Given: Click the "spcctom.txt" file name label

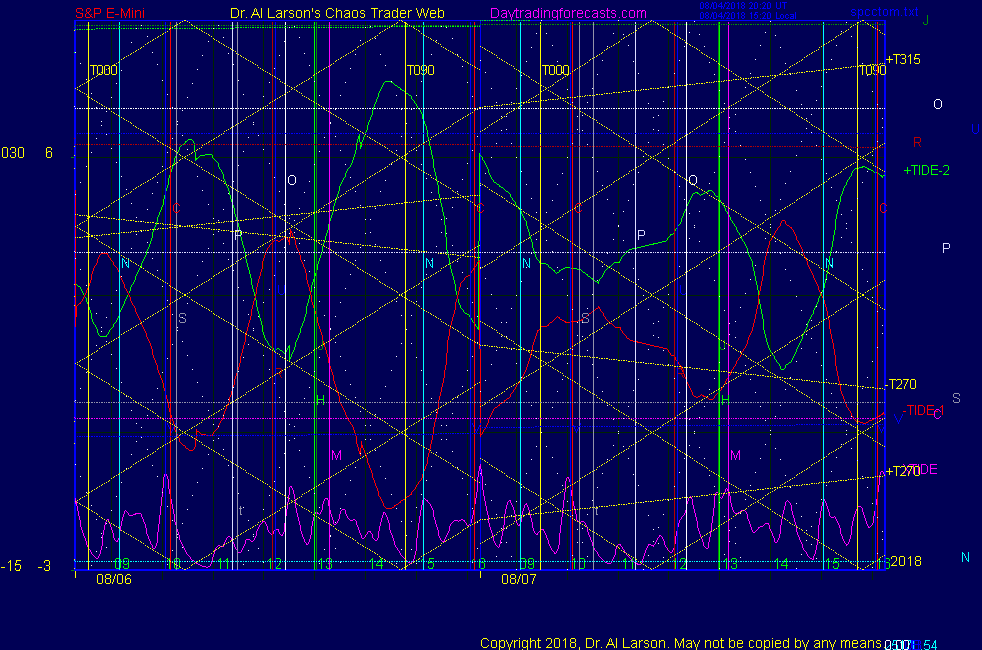Looking at the screenshot, I should pos(884,12).
